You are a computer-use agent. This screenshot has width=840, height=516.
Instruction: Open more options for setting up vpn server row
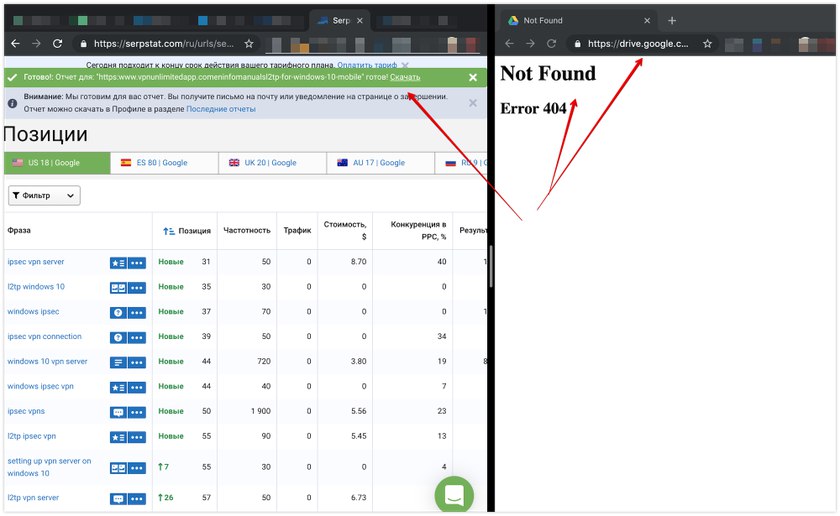tap(137, 468)
